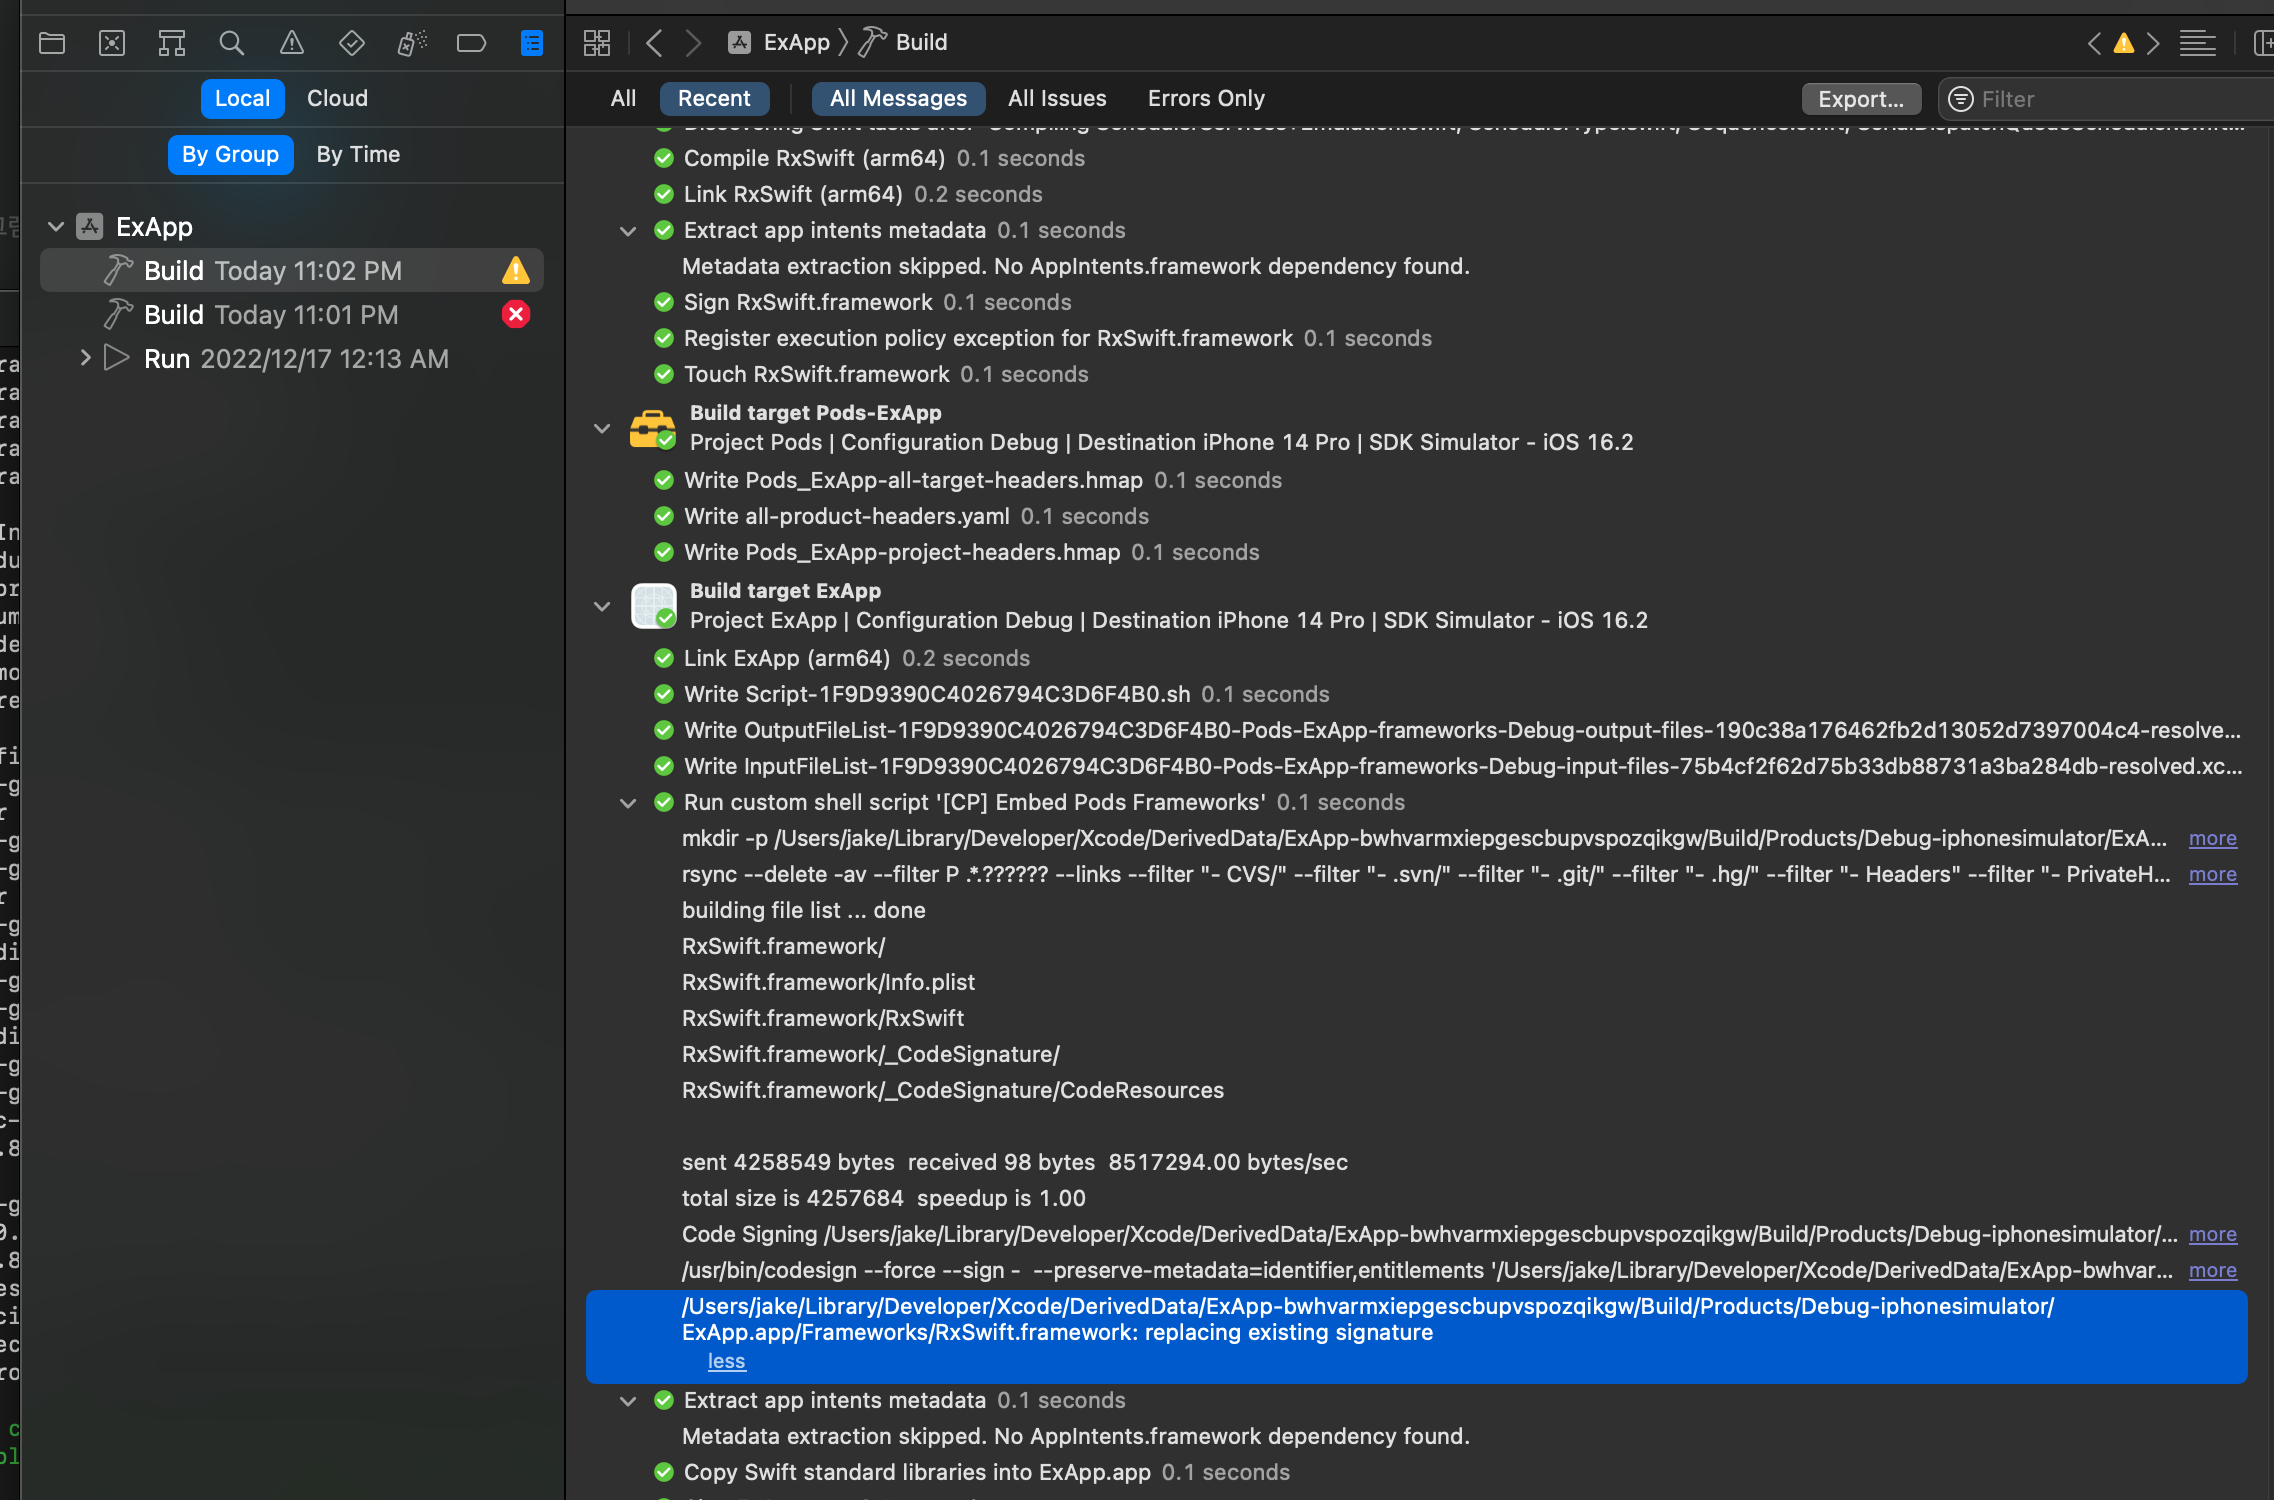Open the Breakpoint navigator icon

tap(471, 43)
